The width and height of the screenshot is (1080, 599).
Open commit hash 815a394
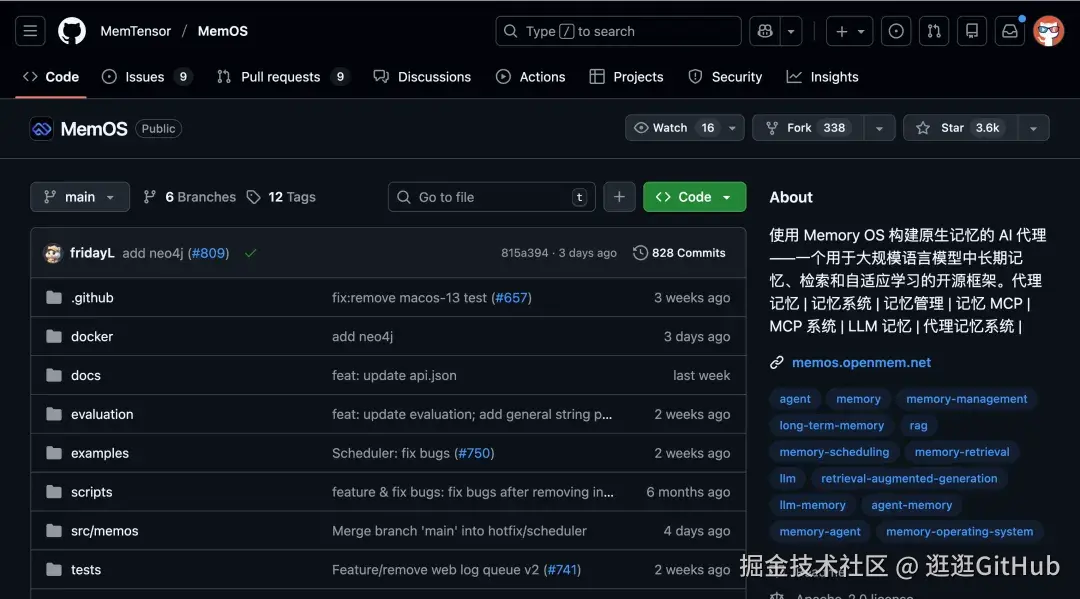(524, 253)
